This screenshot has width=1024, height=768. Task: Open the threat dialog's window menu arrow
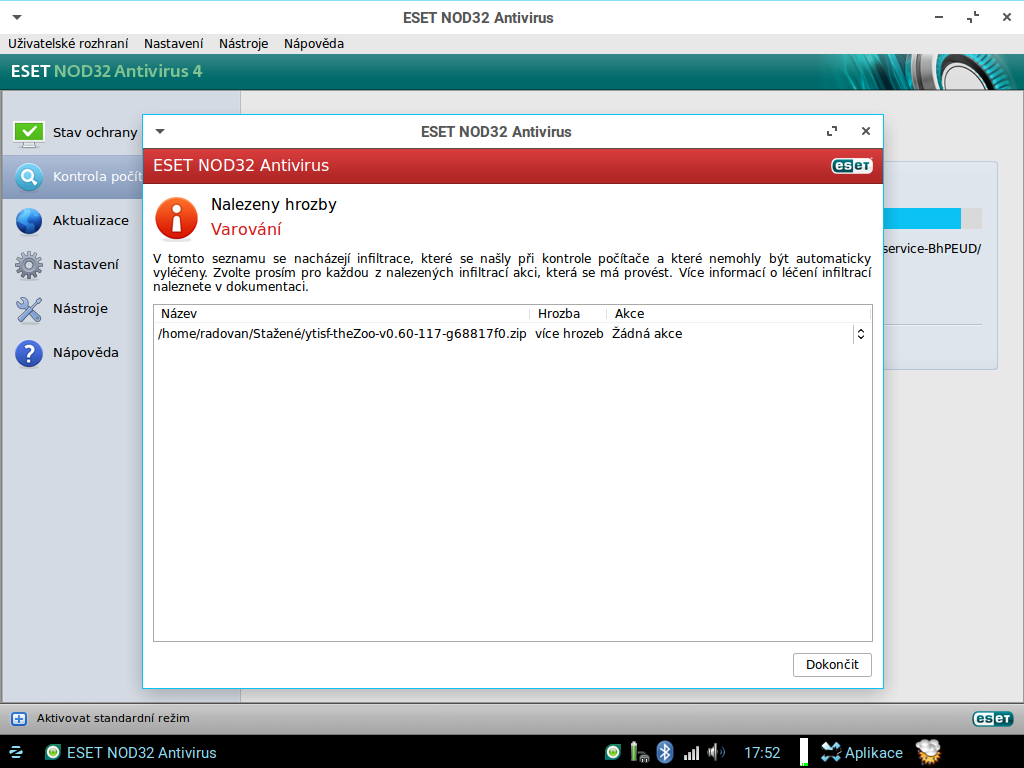coord(160,131)
